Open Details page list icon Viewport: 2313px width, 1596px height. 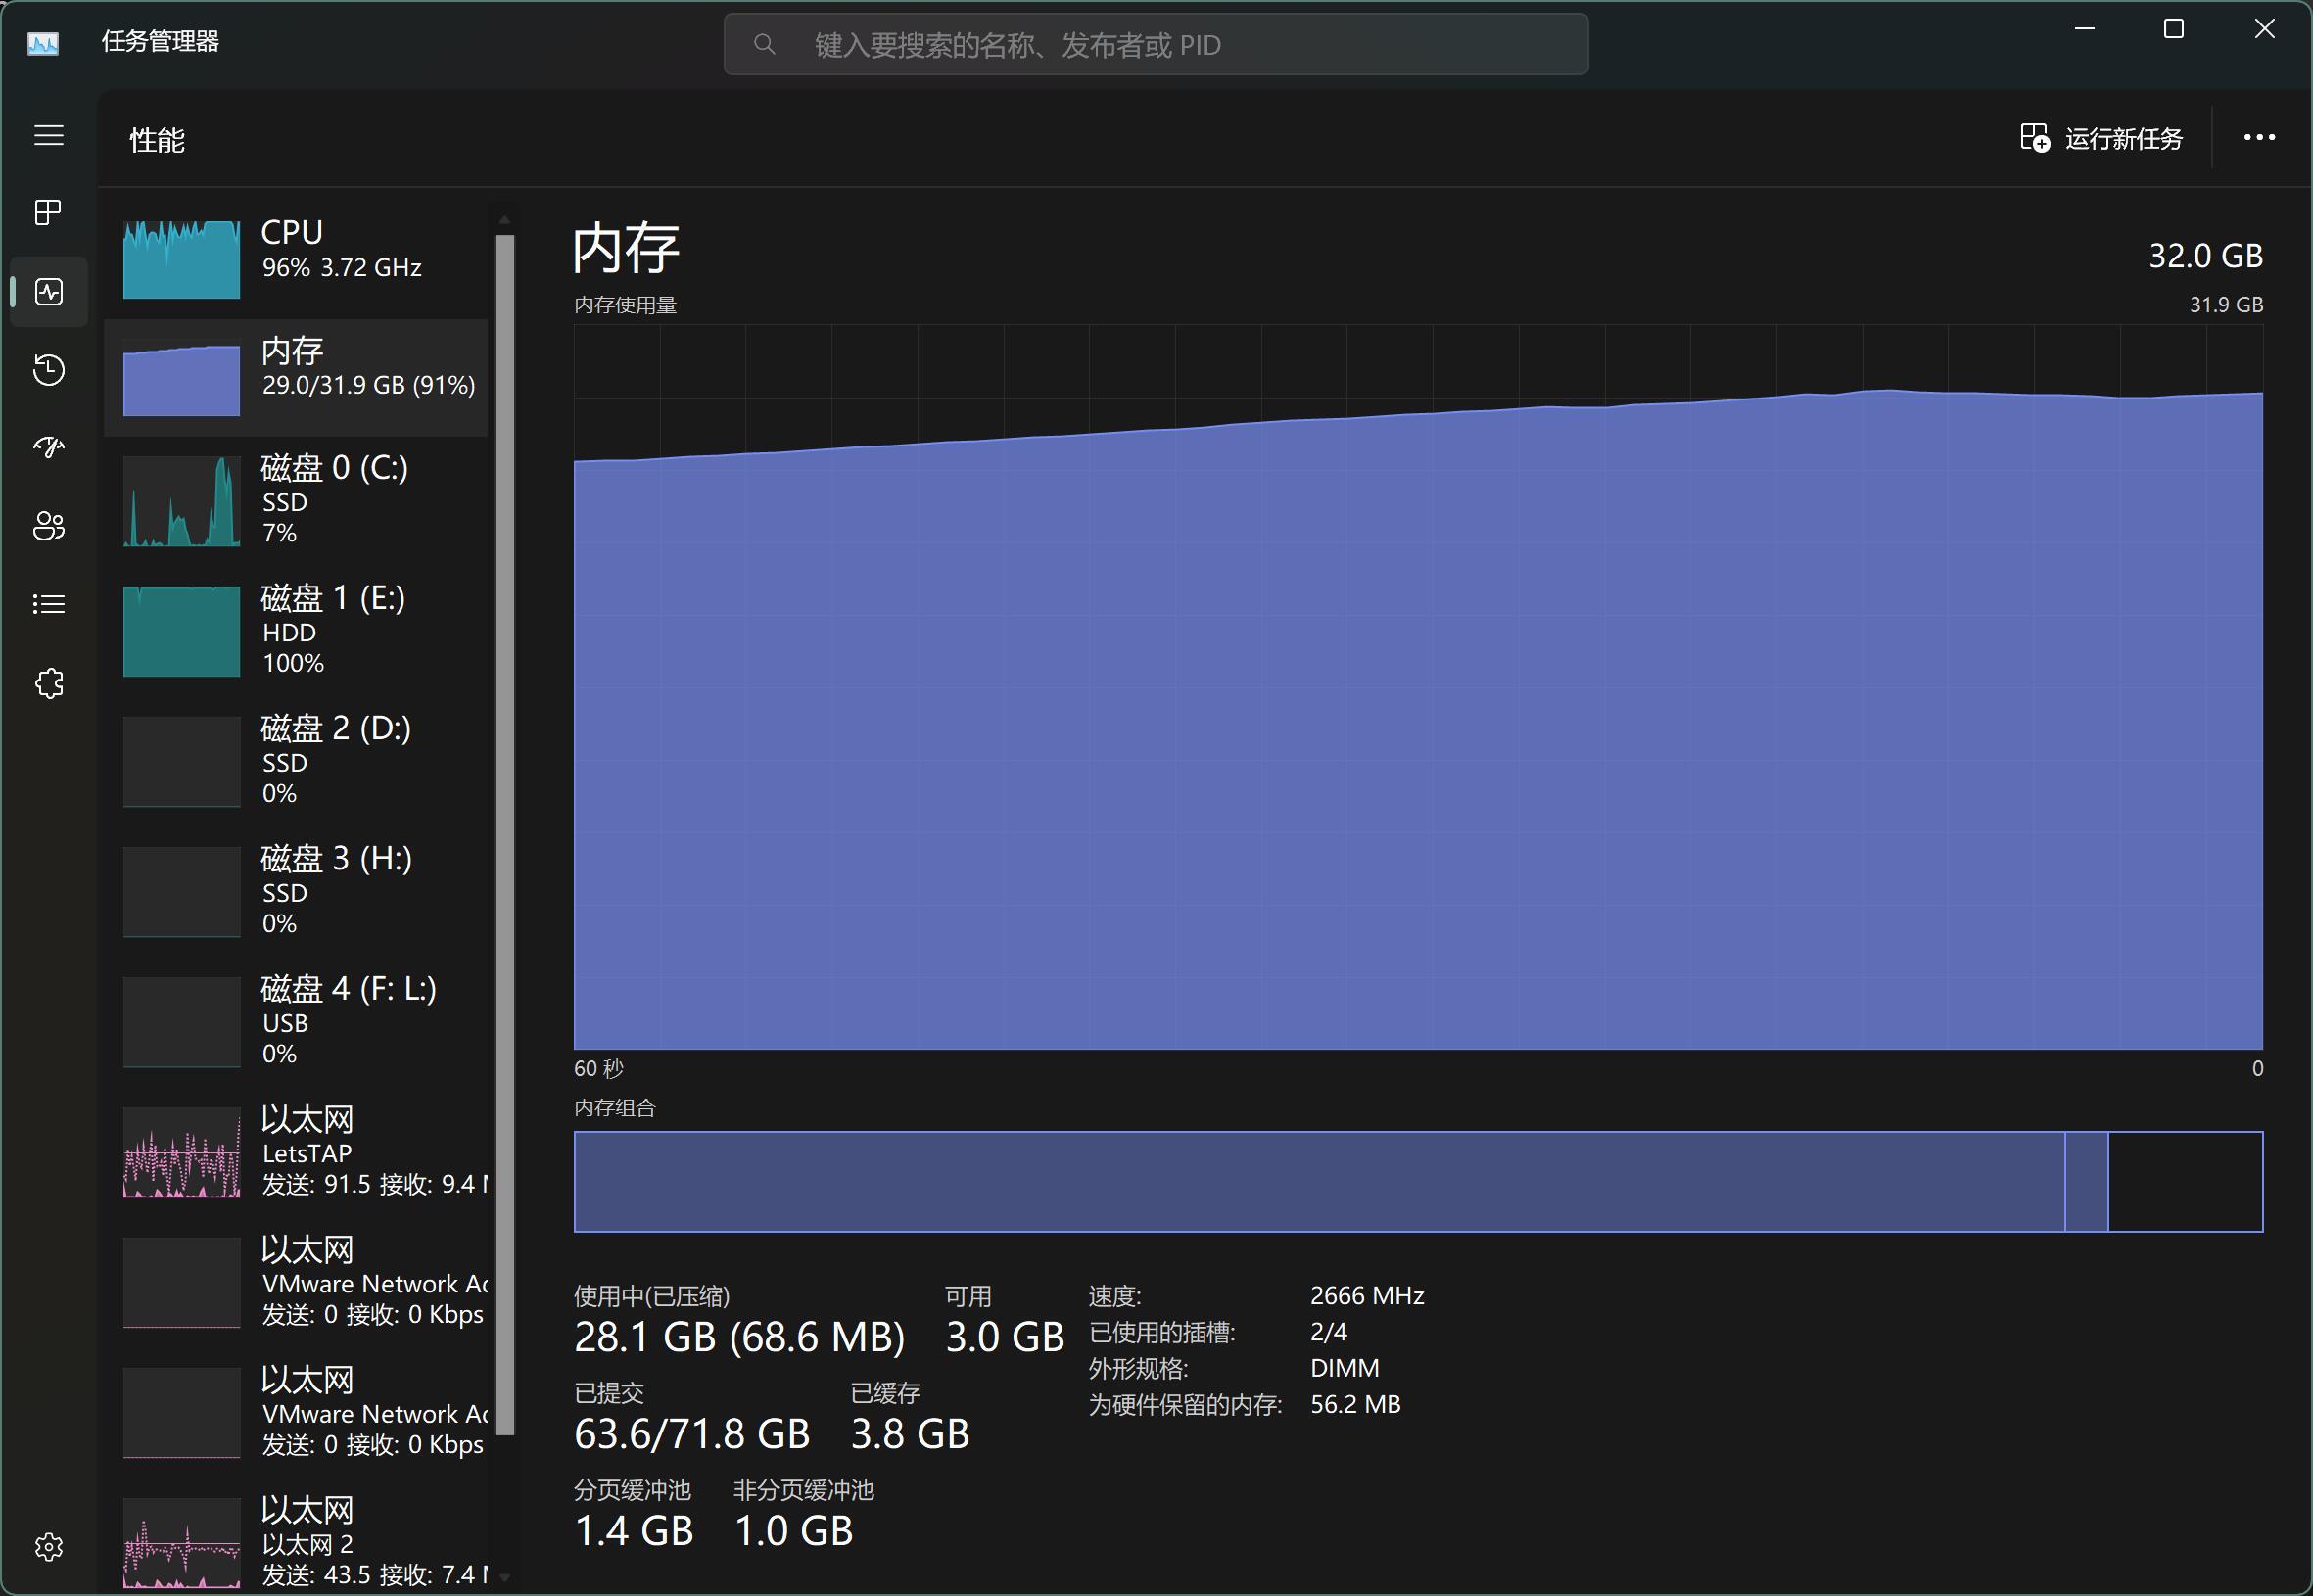[x=48, y=604]
